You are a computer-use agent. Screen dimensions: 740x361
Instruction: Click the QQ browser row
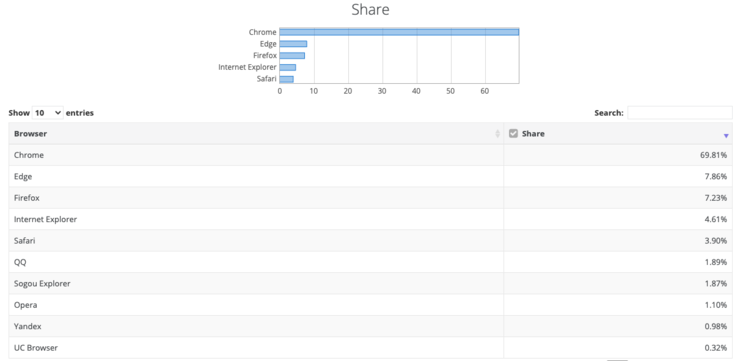point(370,262)
